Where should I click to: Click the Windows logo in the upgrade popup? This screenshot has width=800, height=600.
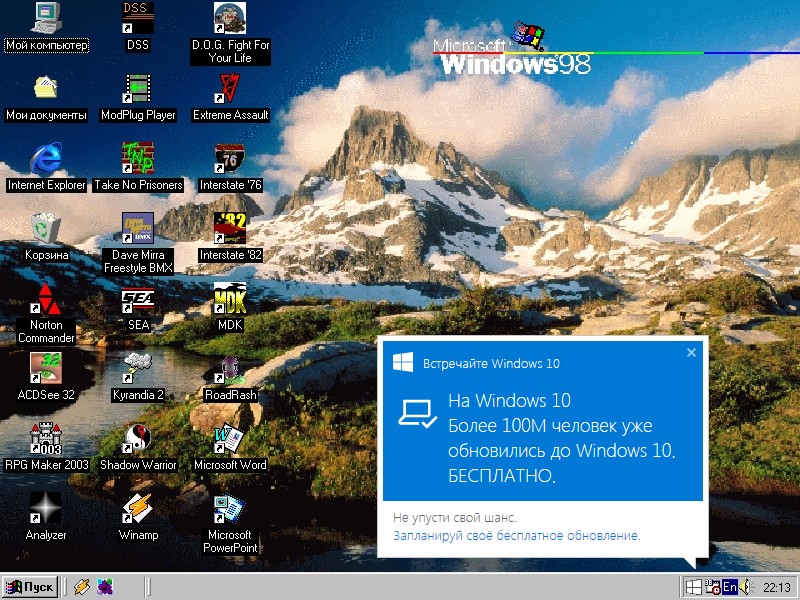403,362
